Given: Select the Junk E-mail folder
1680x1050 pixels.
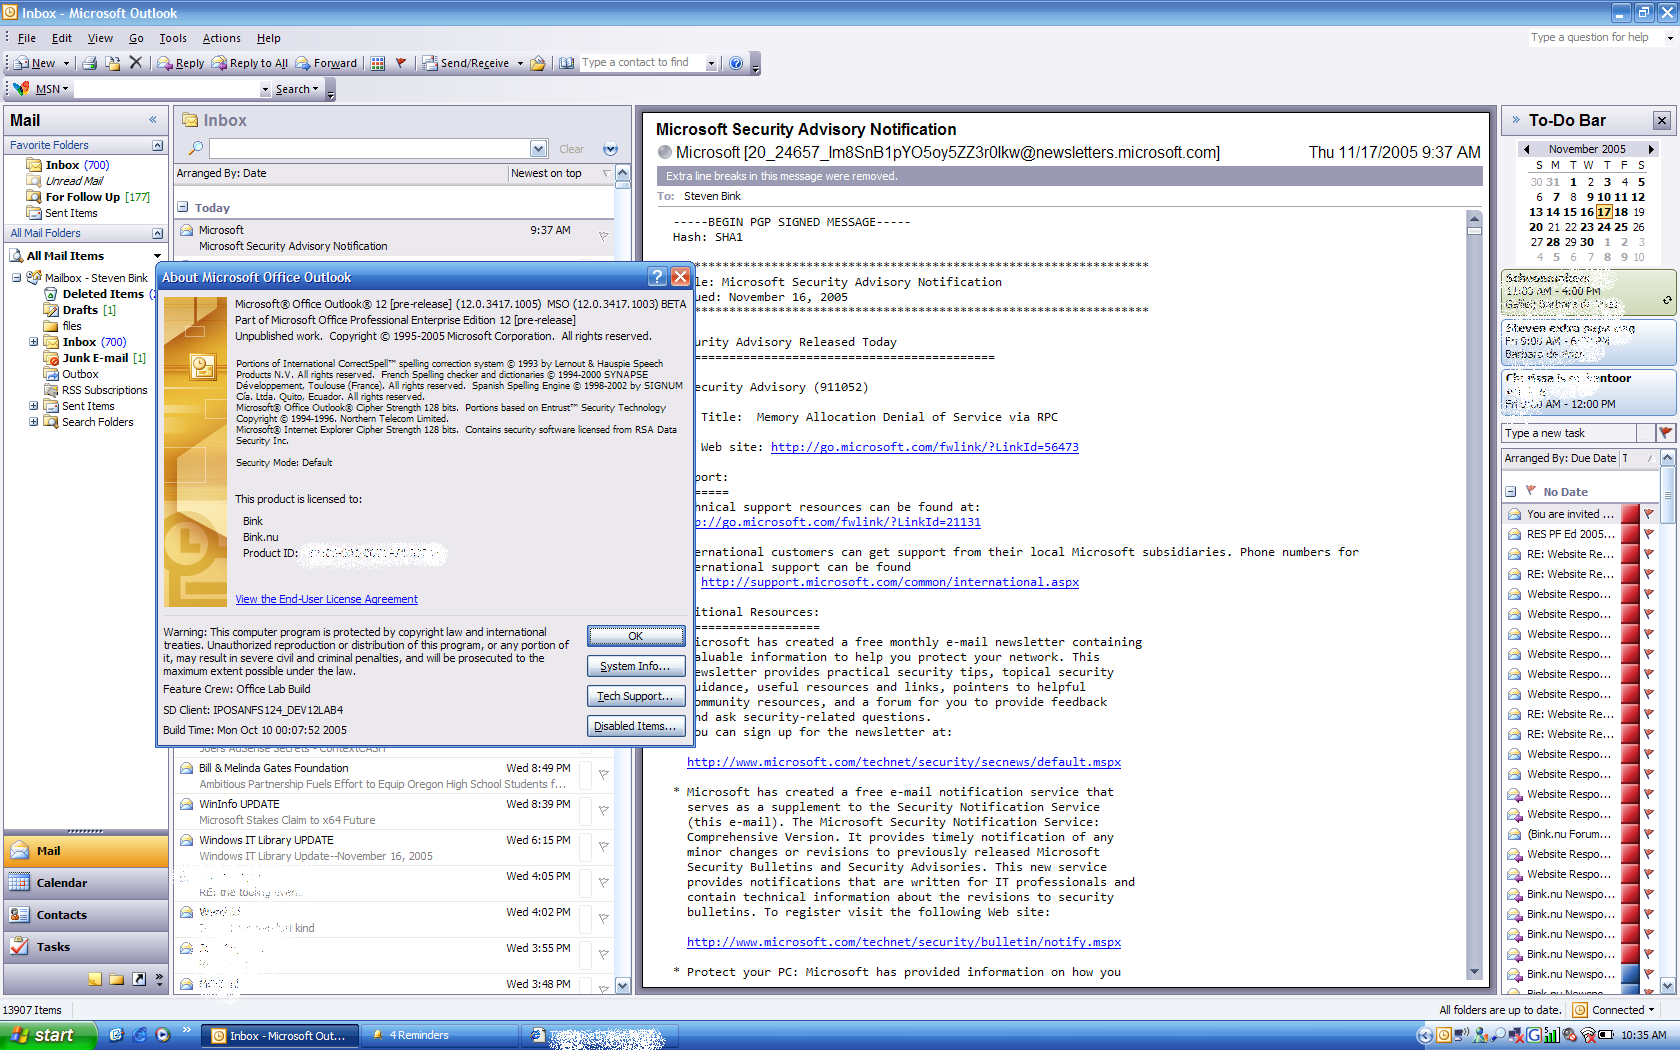Looking at the screenshot, I should (95, 358).
